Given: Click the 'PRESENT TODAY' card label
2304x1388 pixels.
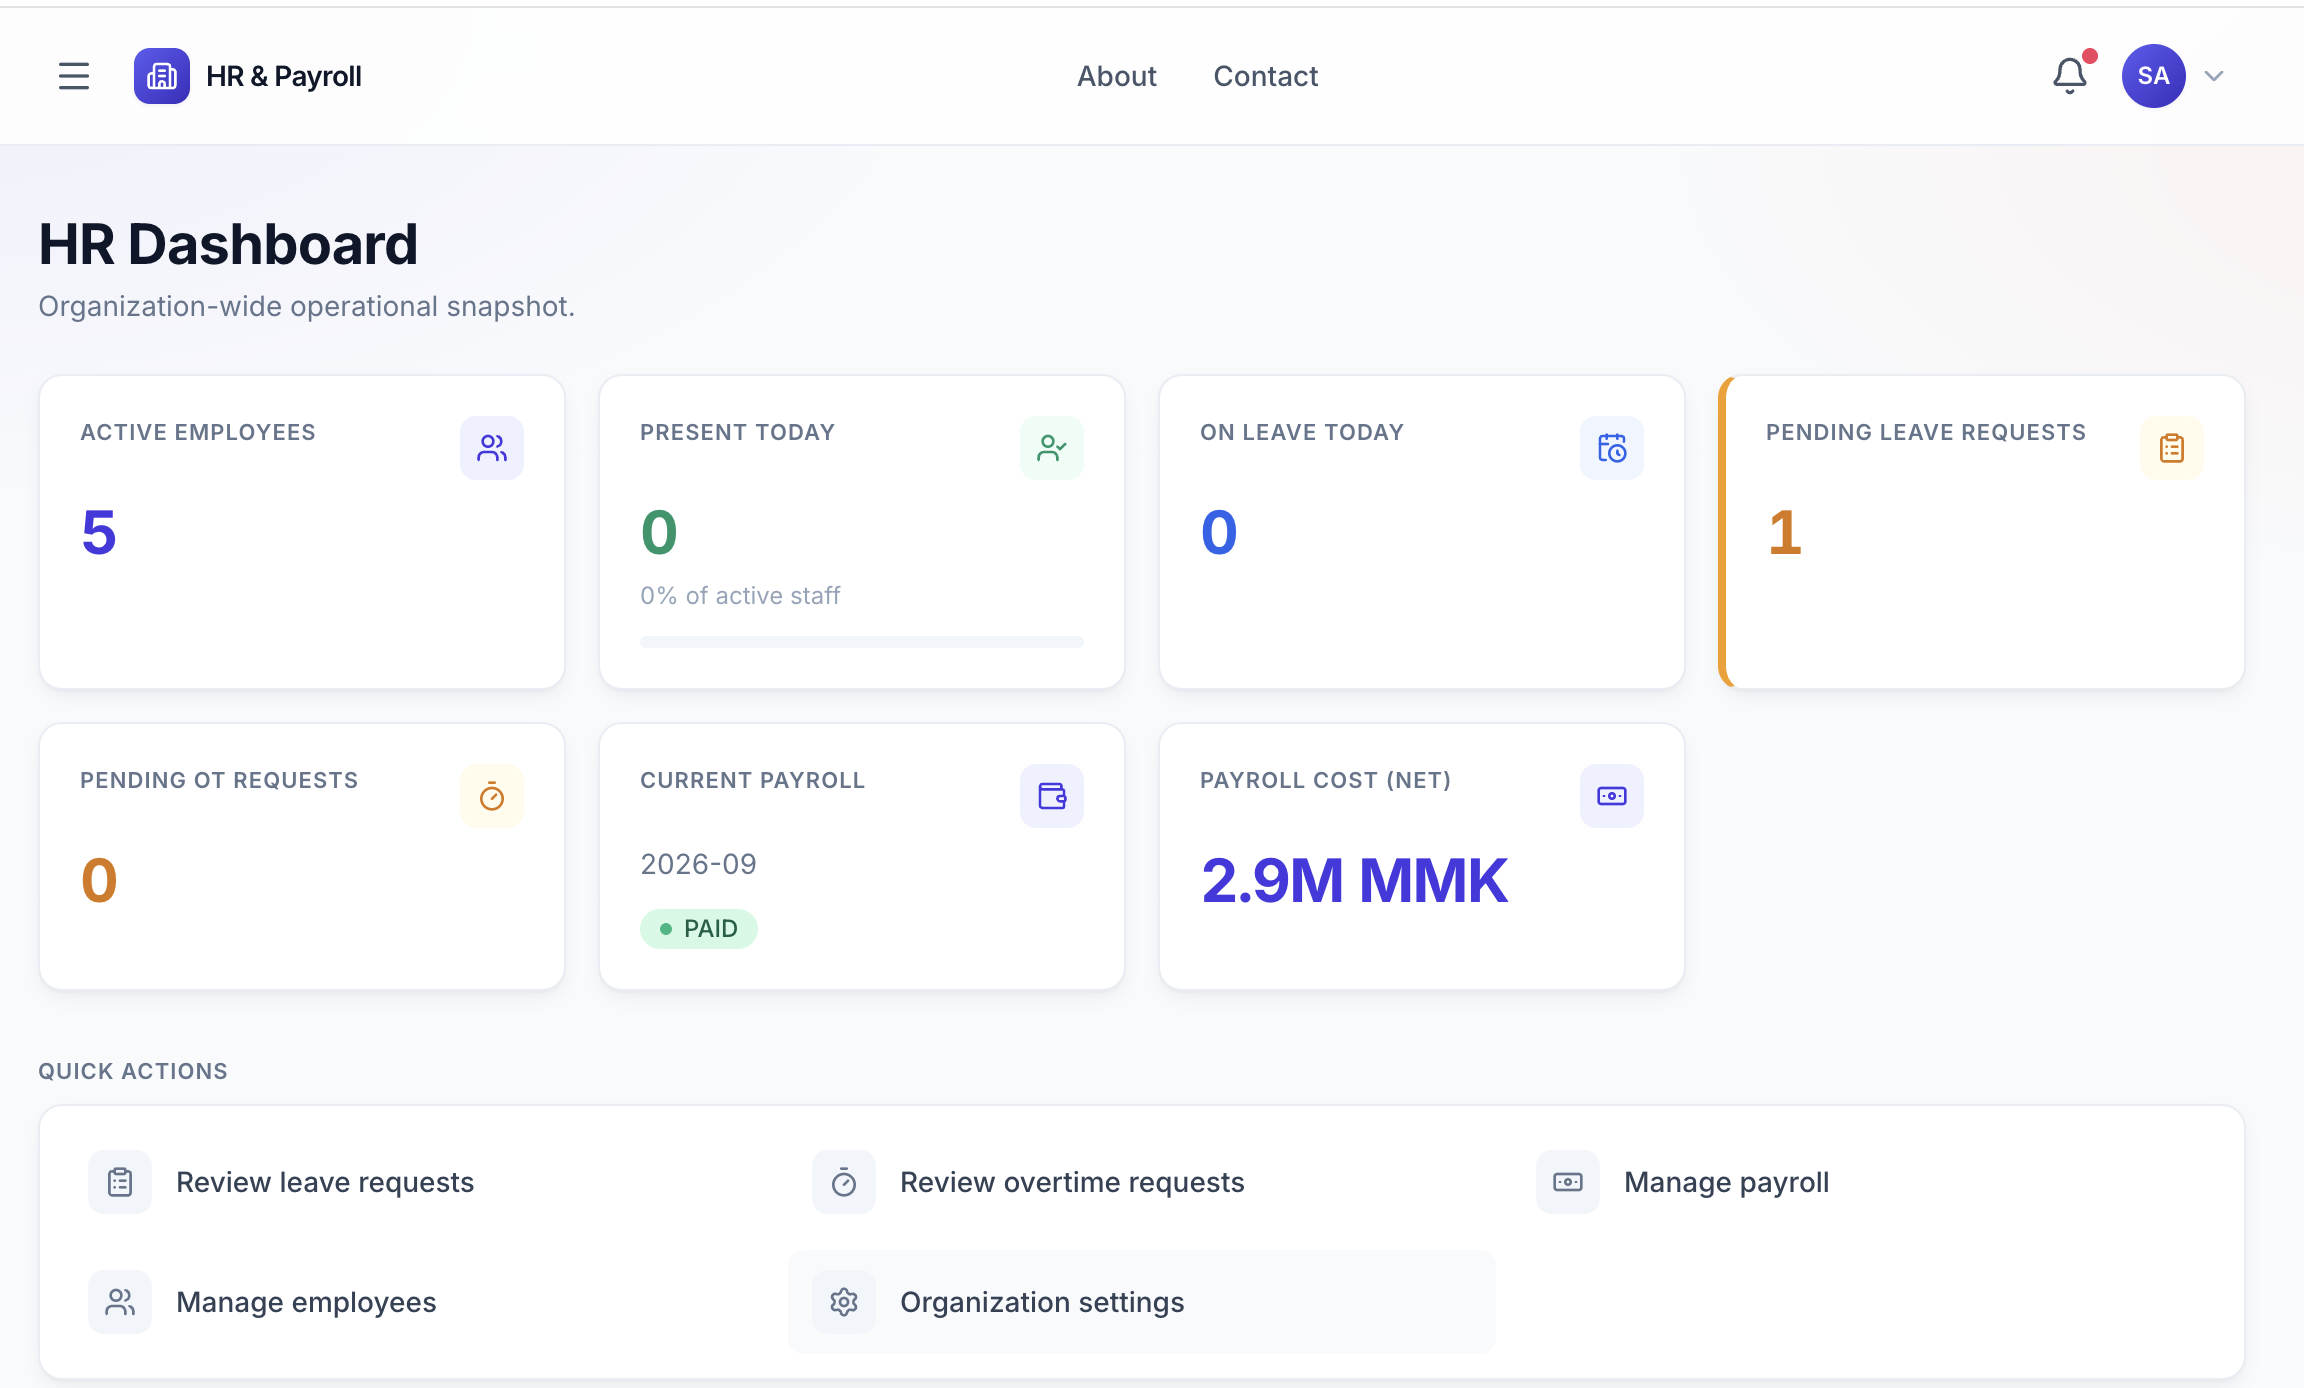Looking at the screenshot, I should 738,432.
